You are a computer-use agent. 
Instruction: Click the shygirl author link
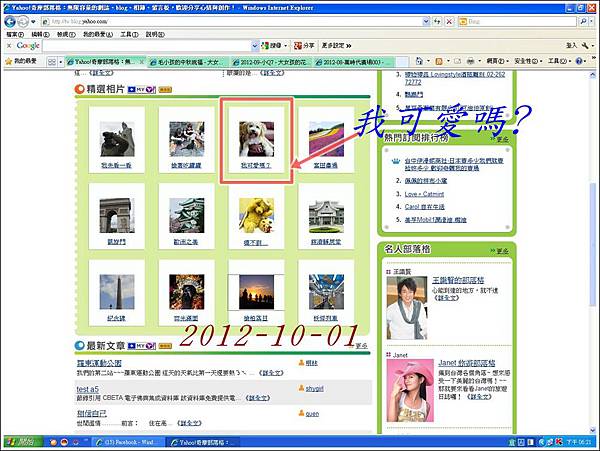pos(315,389)
